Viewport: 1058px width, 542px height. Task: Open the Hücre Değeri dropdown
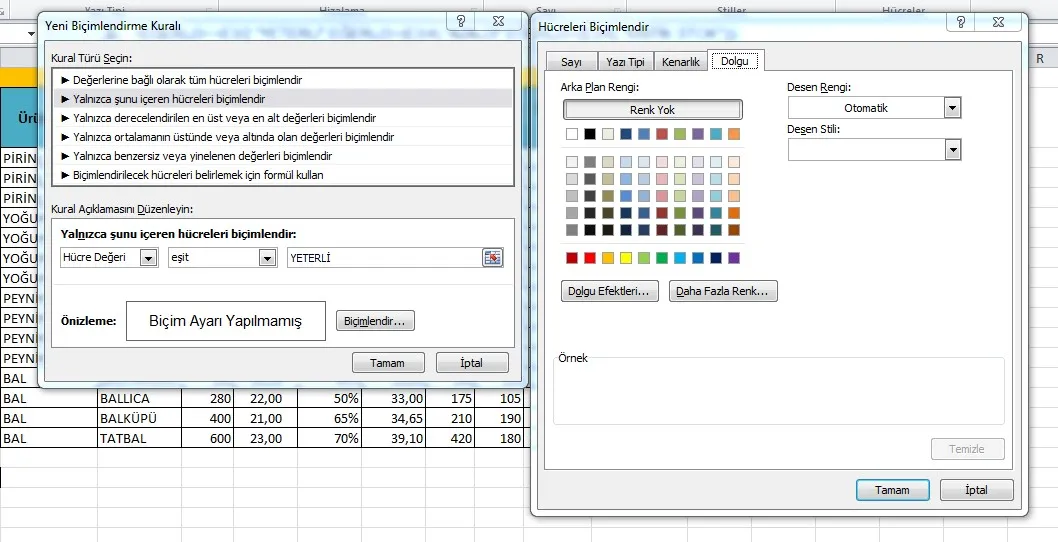148,258
